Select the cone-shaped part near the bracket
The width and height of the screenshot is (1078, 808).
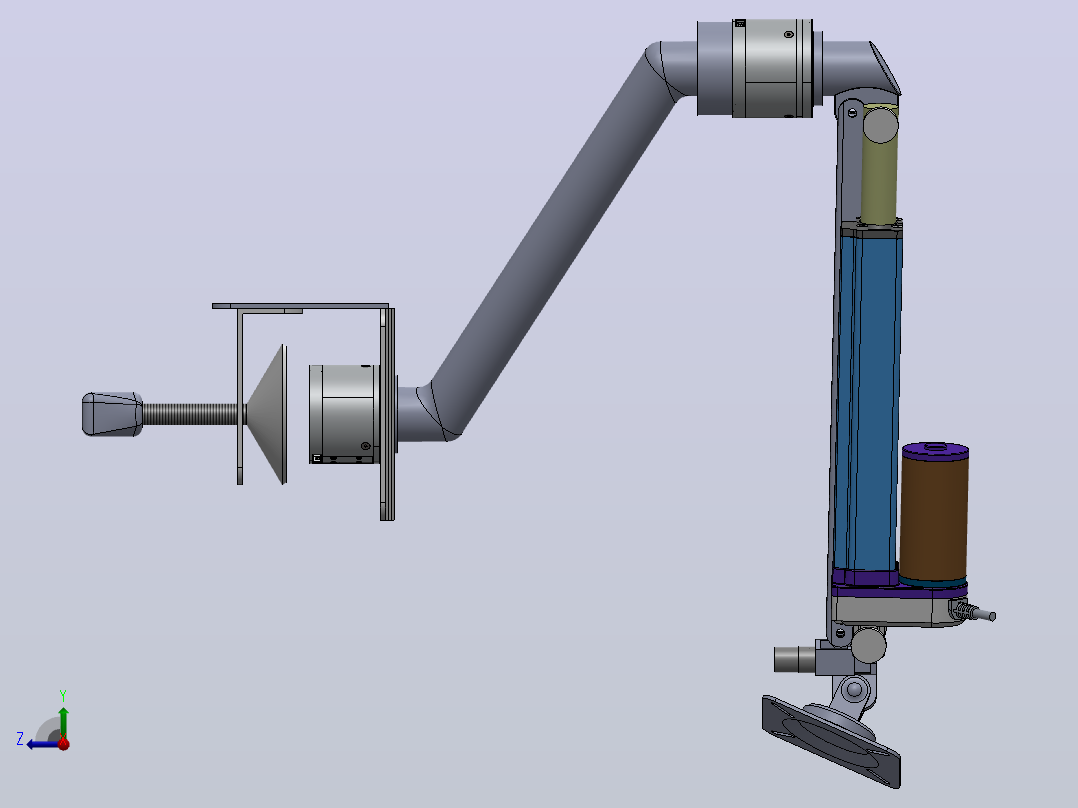267,415
